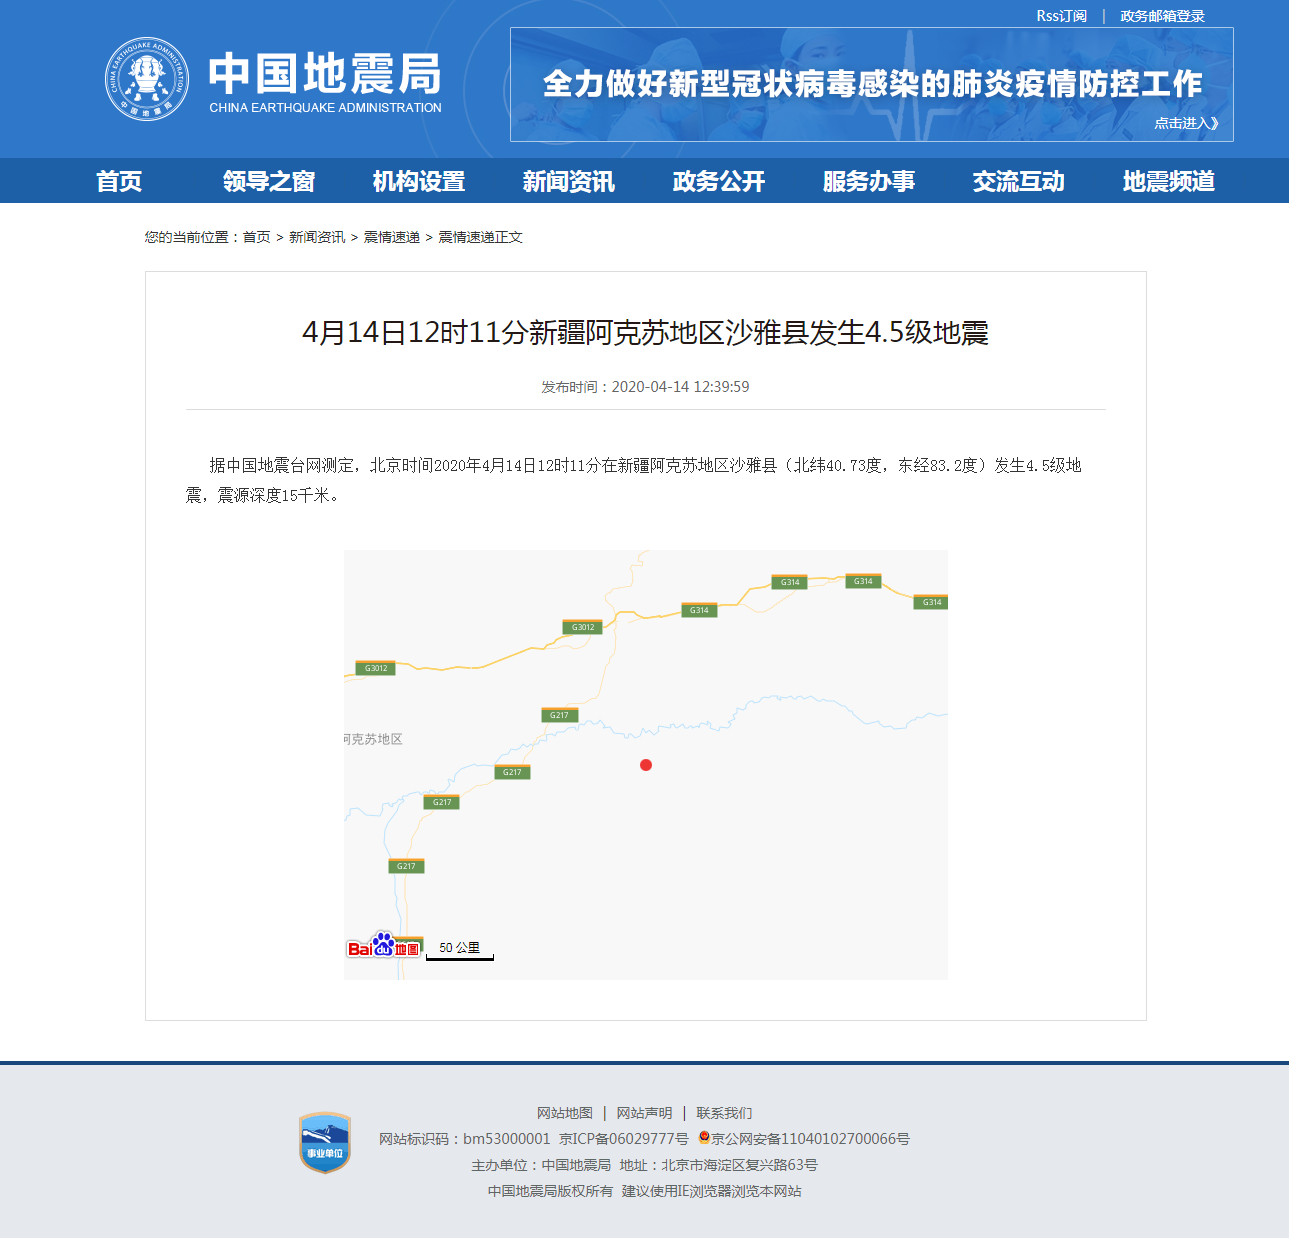1289x1238 pixels.
Task: Click the China Earthquake Administration emblem logo
Action: [147, 80]
